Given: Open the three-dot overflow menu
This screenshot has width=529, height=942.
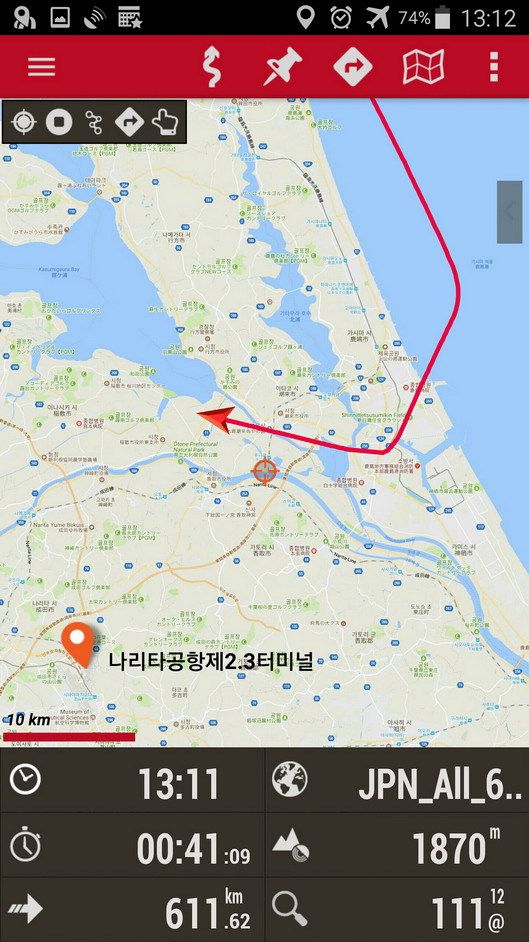Looking at the screenshot, I should 494,67.
